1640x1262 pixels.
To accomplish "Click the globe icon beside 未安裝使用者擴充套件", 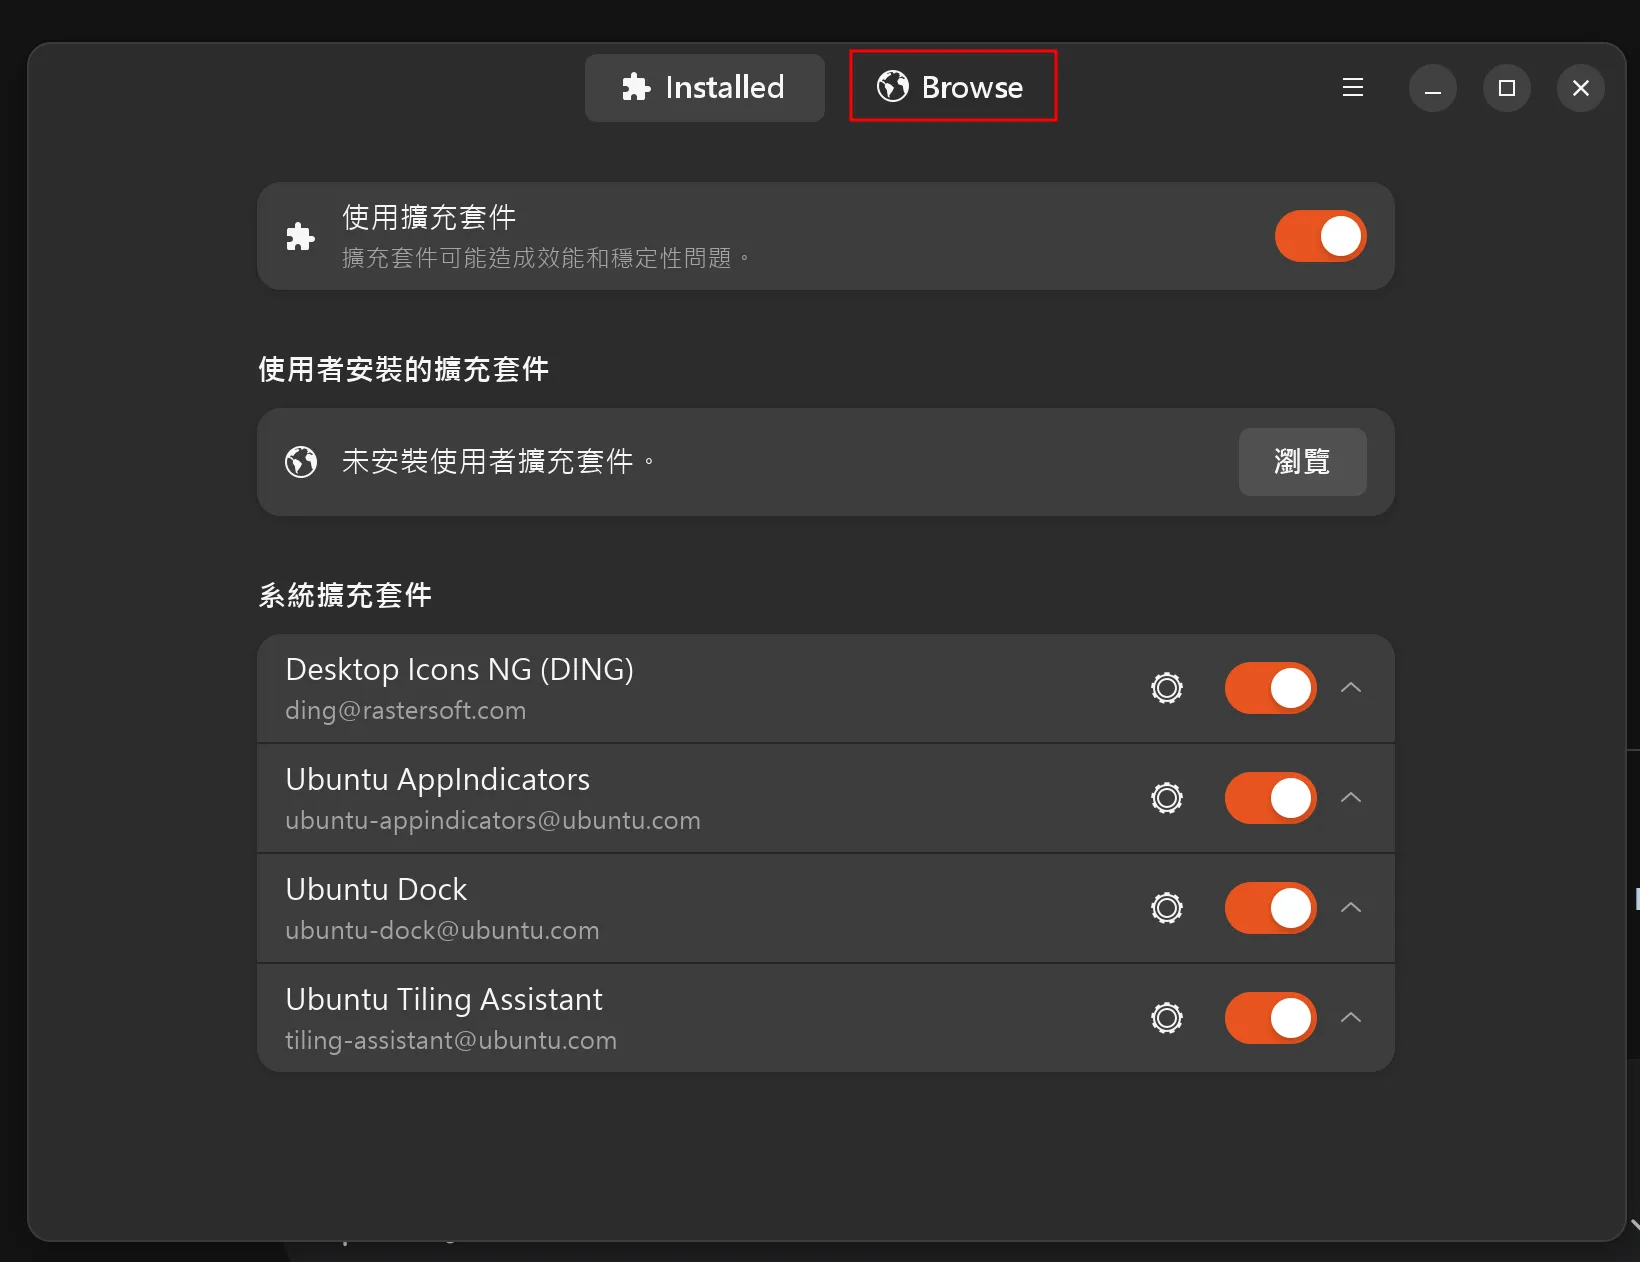I will (x=301, y=462).
